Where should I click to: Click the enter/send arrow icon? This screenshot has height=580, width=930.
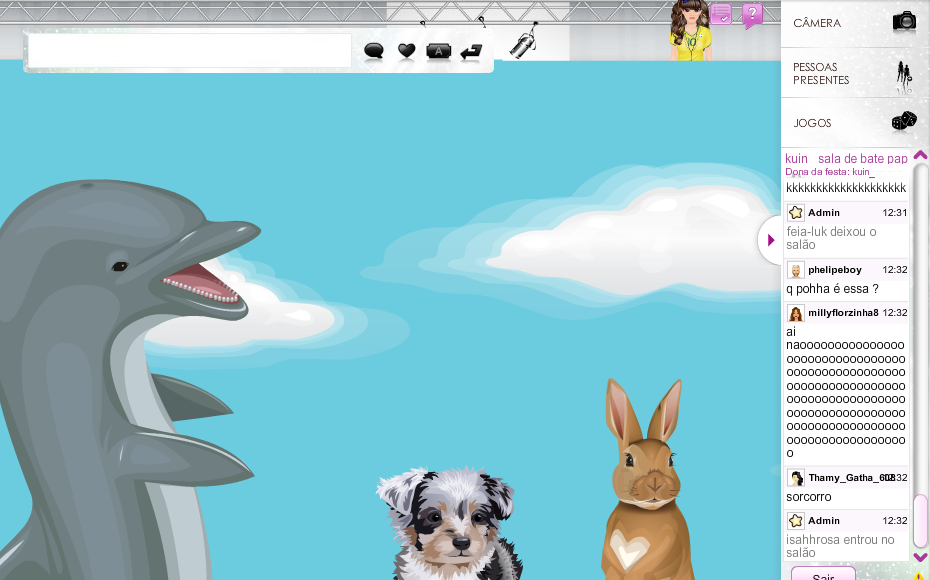[x=471, y=52]
